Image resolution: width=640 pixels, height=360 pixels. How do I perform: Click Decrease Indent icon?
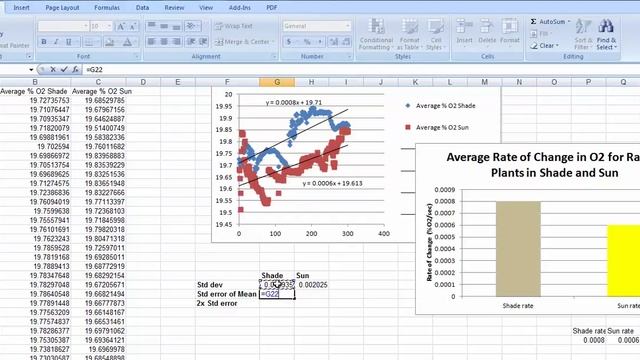[x=191, y=42]
